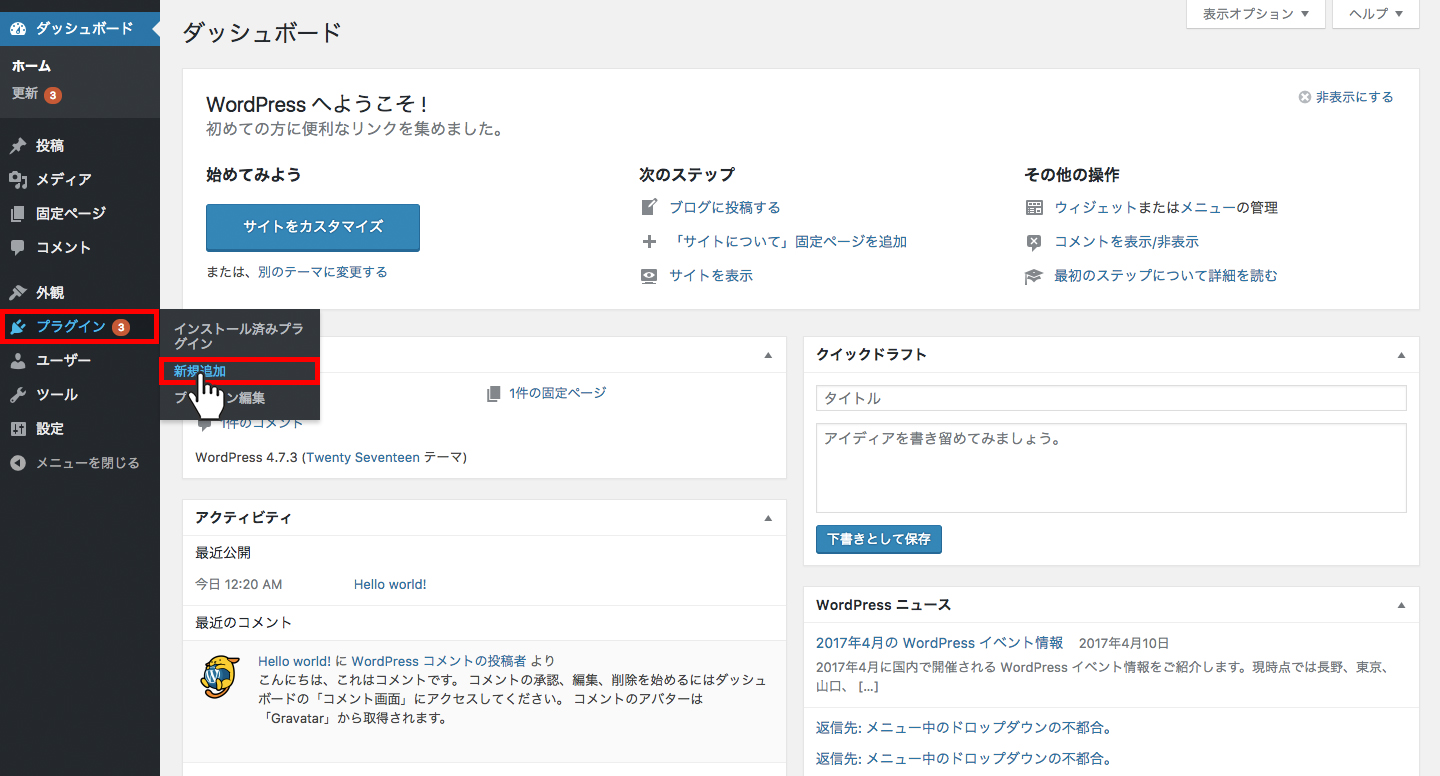
Task: Click the edit icon beside ブログに投稿する
Action: [650, 208]
